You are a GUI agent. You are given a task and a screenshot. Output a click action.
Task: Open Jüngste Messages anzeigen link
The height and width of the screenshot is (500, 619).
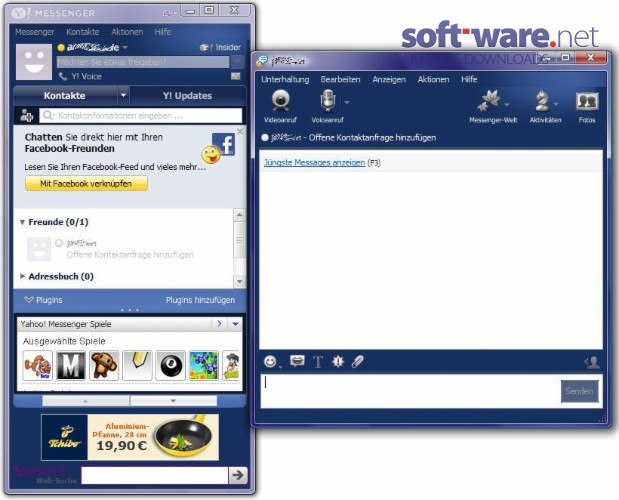(314, 163)
